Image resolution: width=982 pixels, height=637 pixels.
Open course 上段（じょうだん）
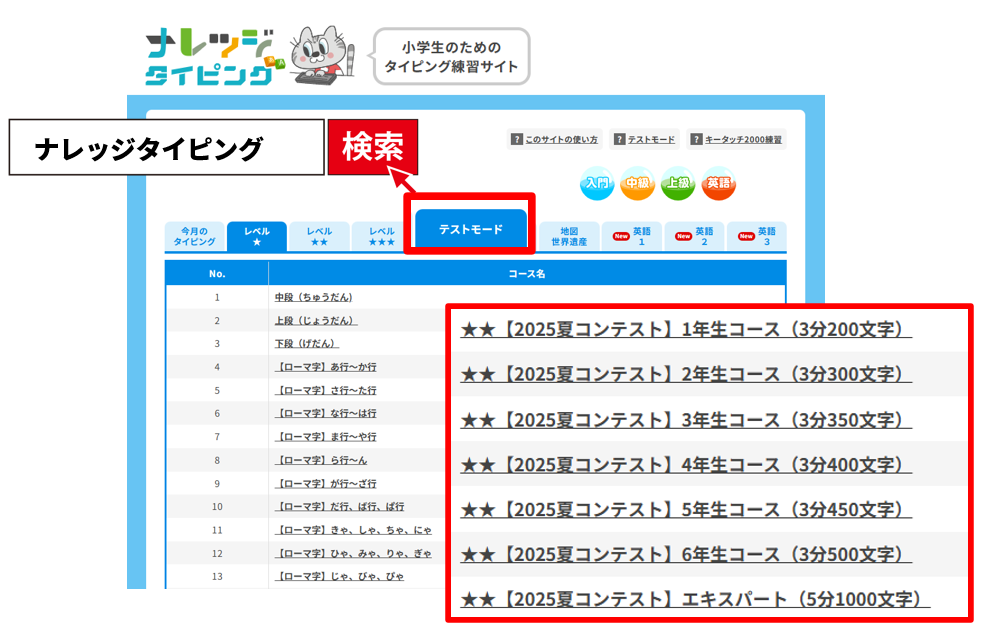pos(316,320)
